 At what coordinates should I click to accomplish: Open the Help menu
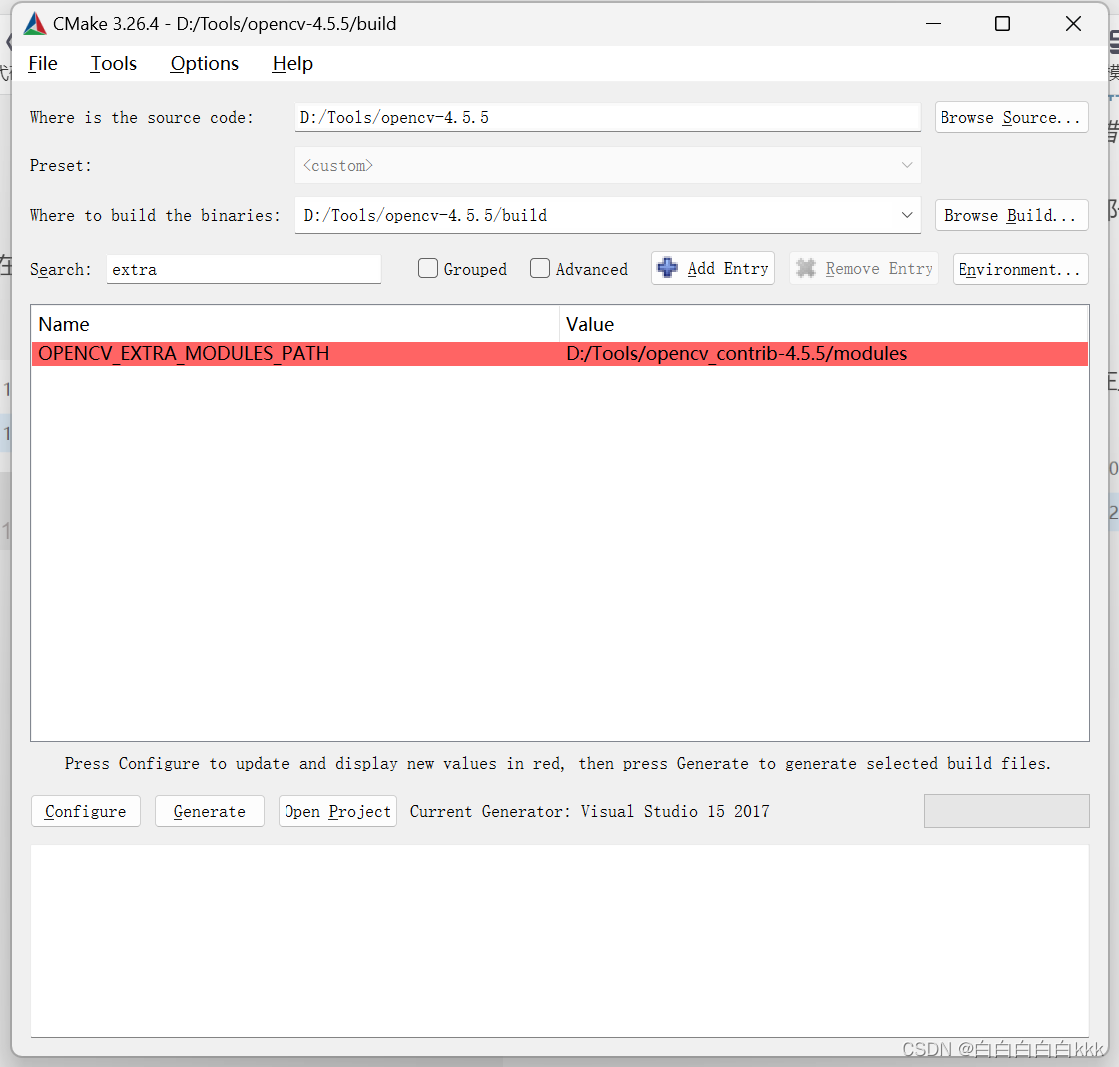[x=293, y=64]
